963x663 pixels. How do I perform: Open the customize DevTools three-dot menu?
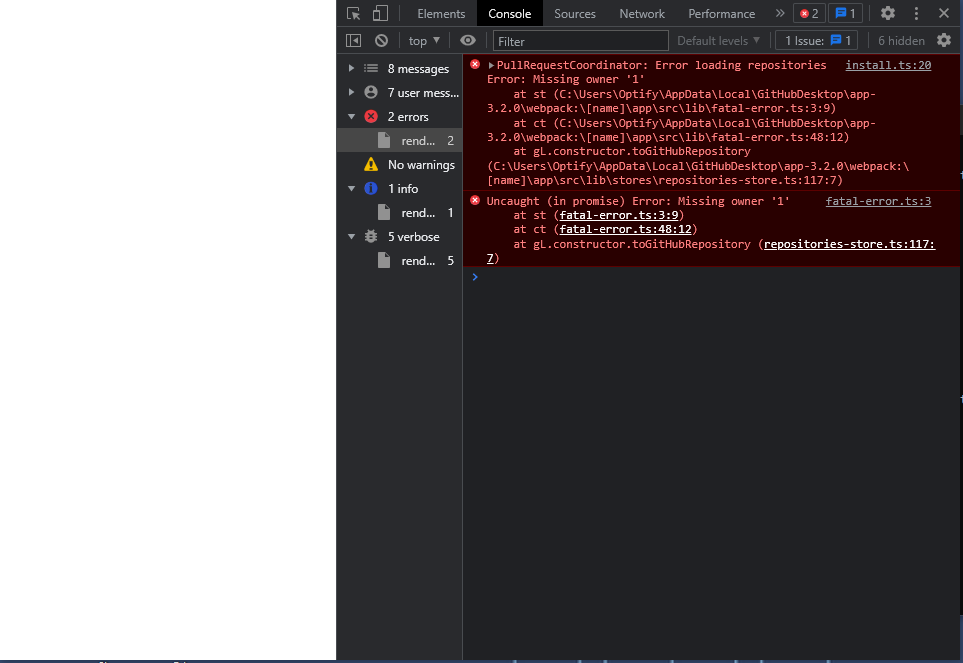pyautogui.click(x=916, y=13)
